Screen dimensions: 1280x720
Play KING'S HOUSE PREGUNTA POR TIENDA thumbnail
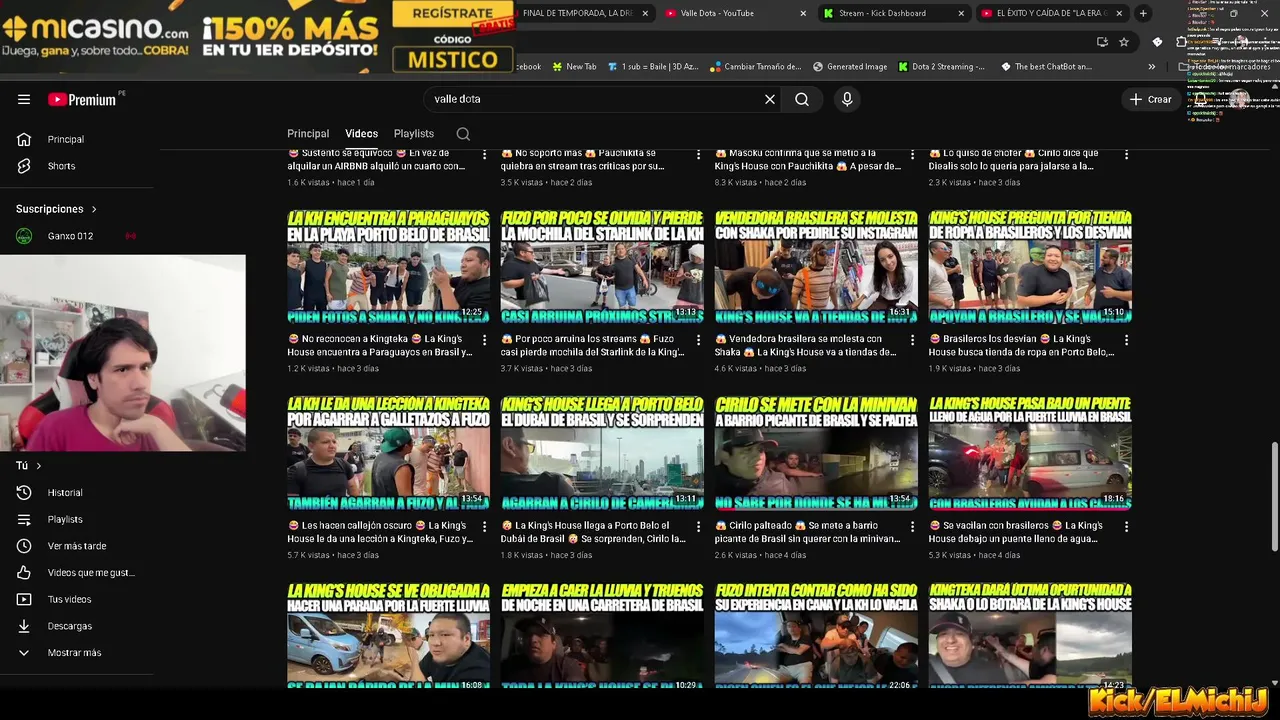(x=1030, y=267)
